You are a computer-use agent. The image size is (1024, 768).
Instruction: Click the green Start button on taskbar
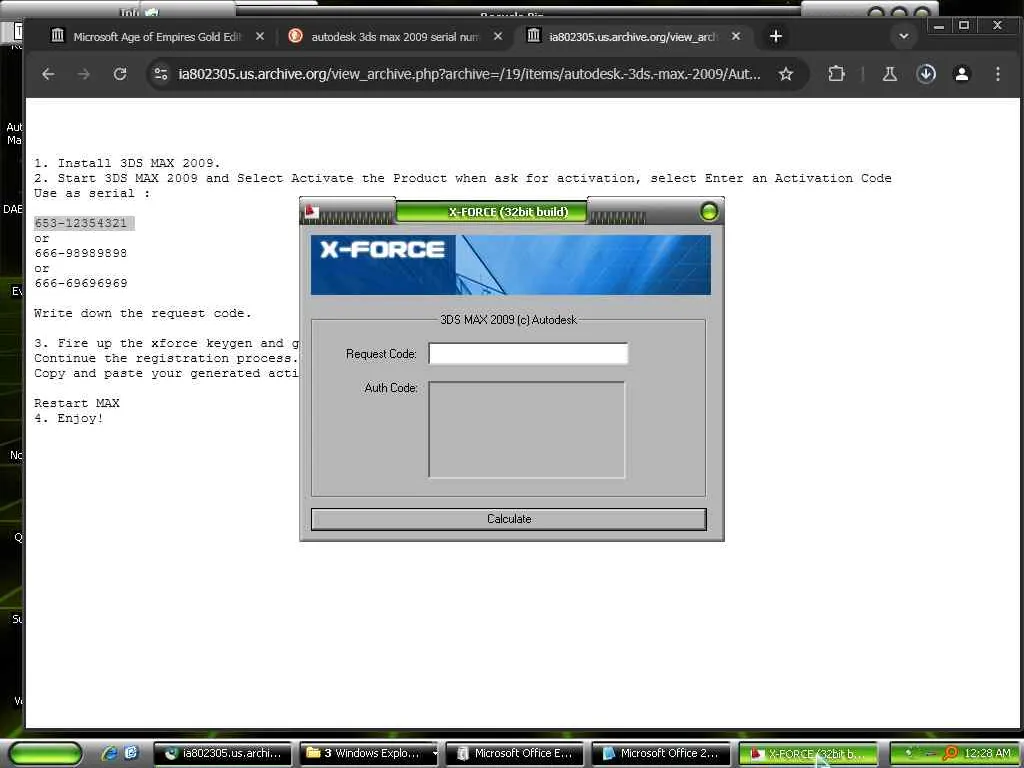coord(46,753)
